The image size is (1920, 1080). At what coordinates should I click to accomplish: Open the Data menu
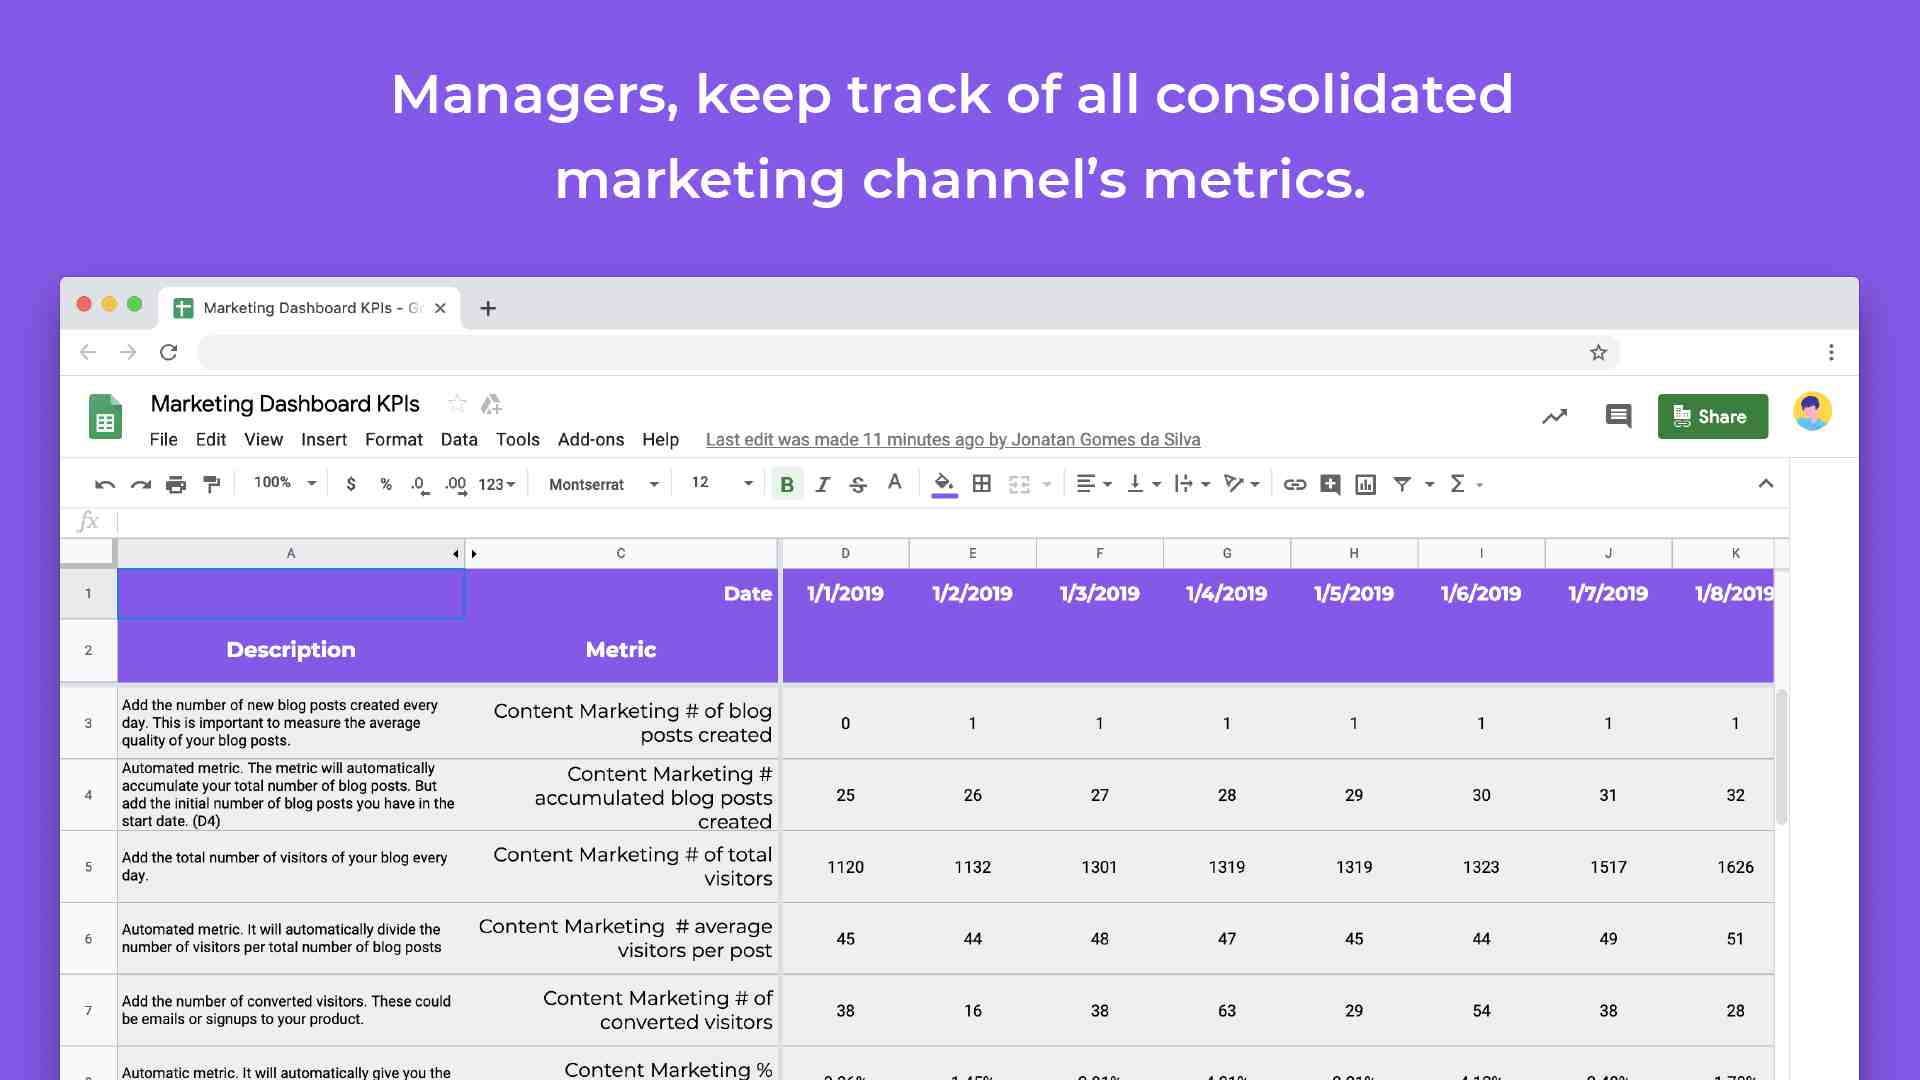(459, 439)
